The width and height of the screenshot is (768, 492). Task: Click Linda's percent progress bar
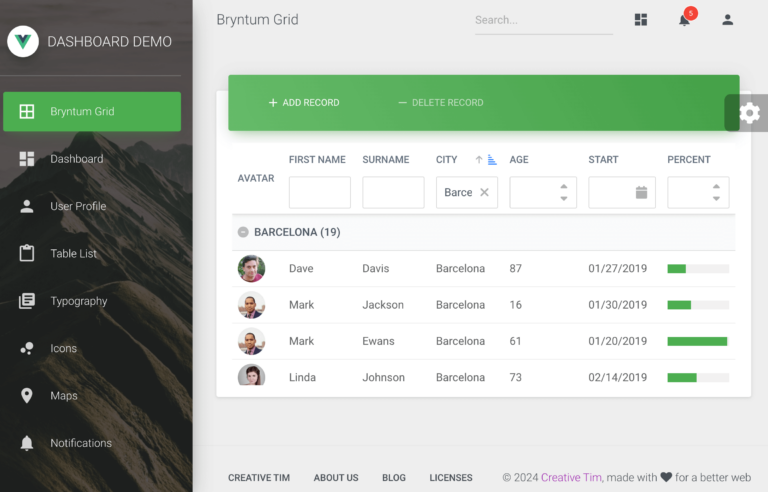pyautogui.click(x=698, y=377)
